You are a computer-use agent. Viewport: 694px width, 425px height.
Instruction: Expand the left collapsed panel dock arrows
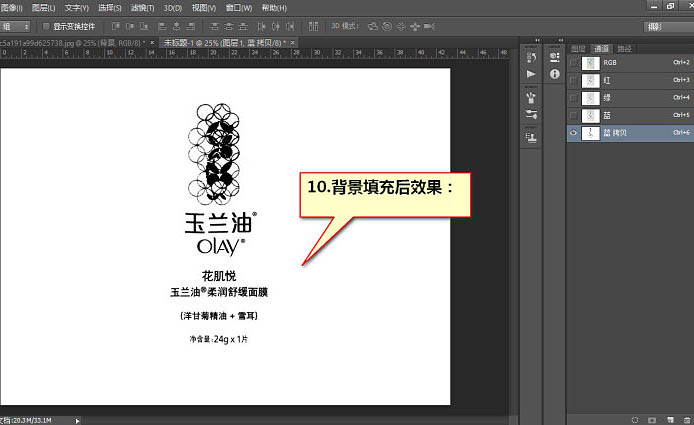[x=537, y=40]
